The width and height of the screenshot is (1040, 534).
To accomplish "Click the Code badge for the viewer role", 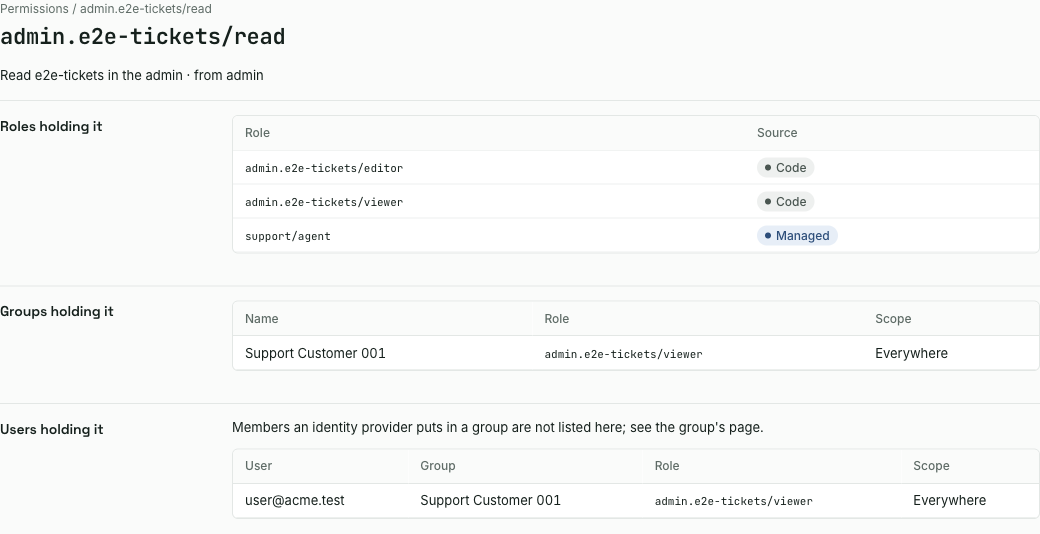I will tap(785, 202).
